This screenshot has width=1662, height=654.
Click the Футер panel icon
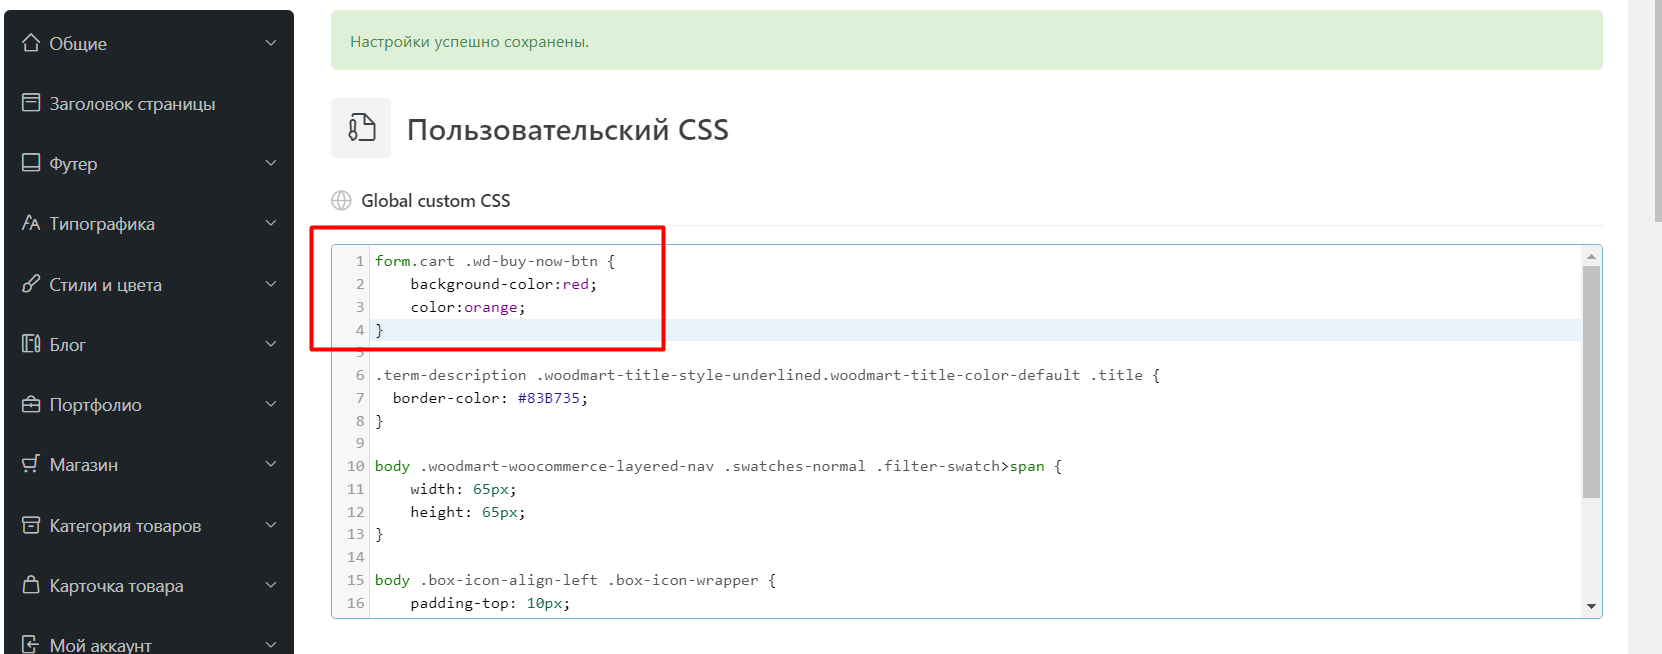pos(31,163)
